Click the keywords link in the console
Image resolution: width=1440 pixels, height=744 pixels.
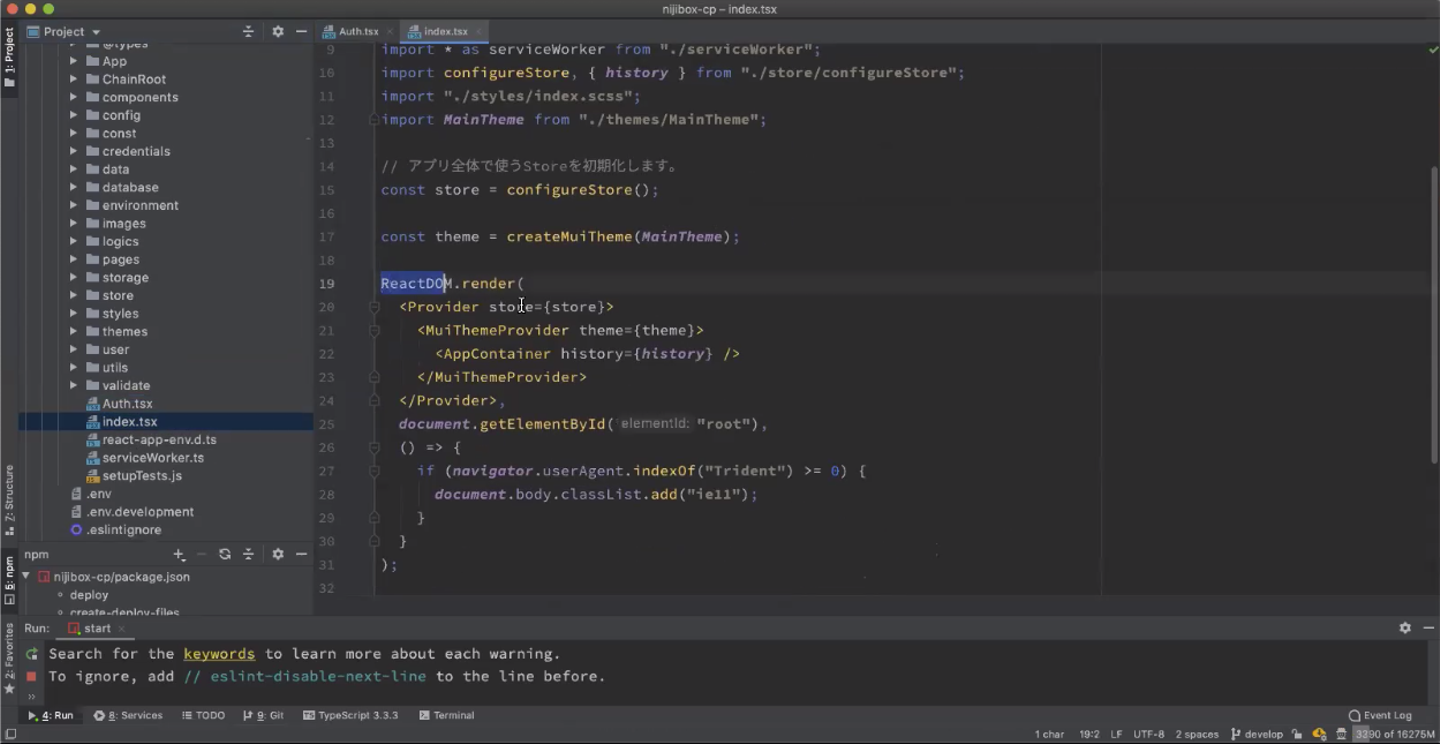[x=219, y=654]
